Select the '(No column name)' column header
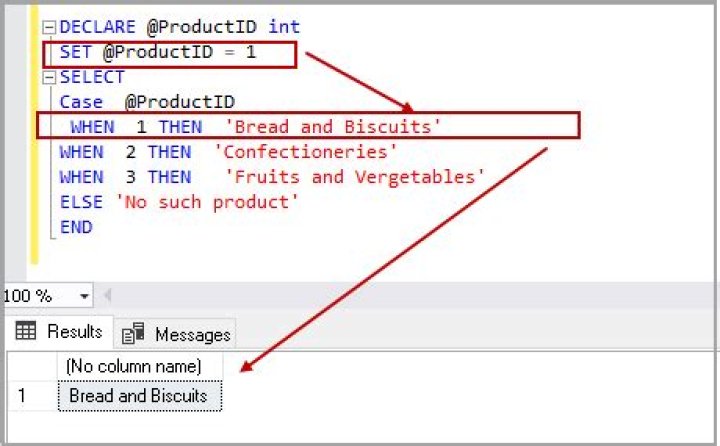Image resolution: width=720 pixels, height=446 pixels. (x=133, y=366)
